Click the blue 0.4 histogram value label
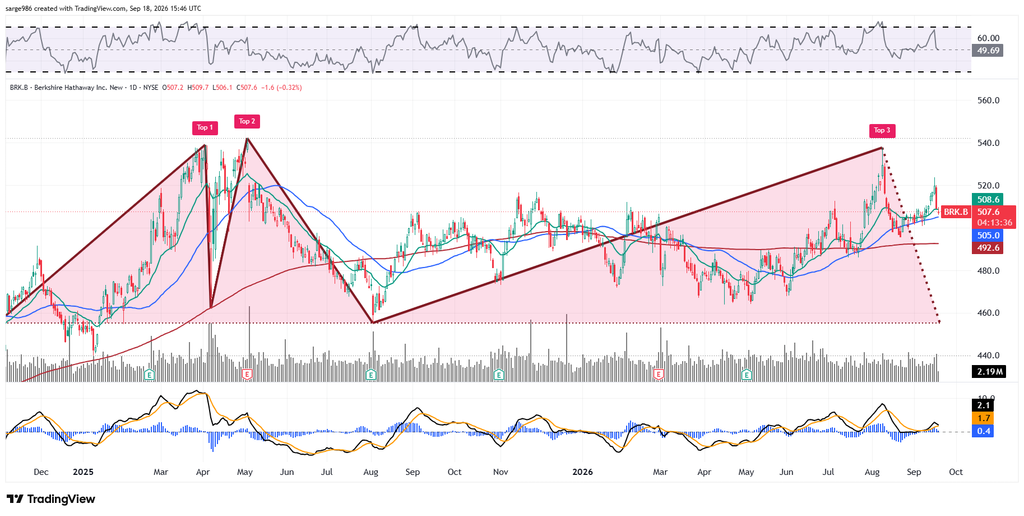The image size is (1024, 516). (x=983, y=431)
